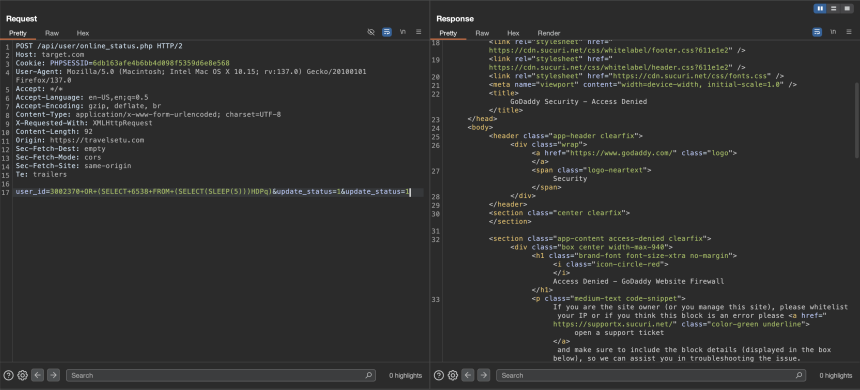Click 'X-Requested-With: XMLHttpRequest' header
860x390 pixels.
point(84,123)
